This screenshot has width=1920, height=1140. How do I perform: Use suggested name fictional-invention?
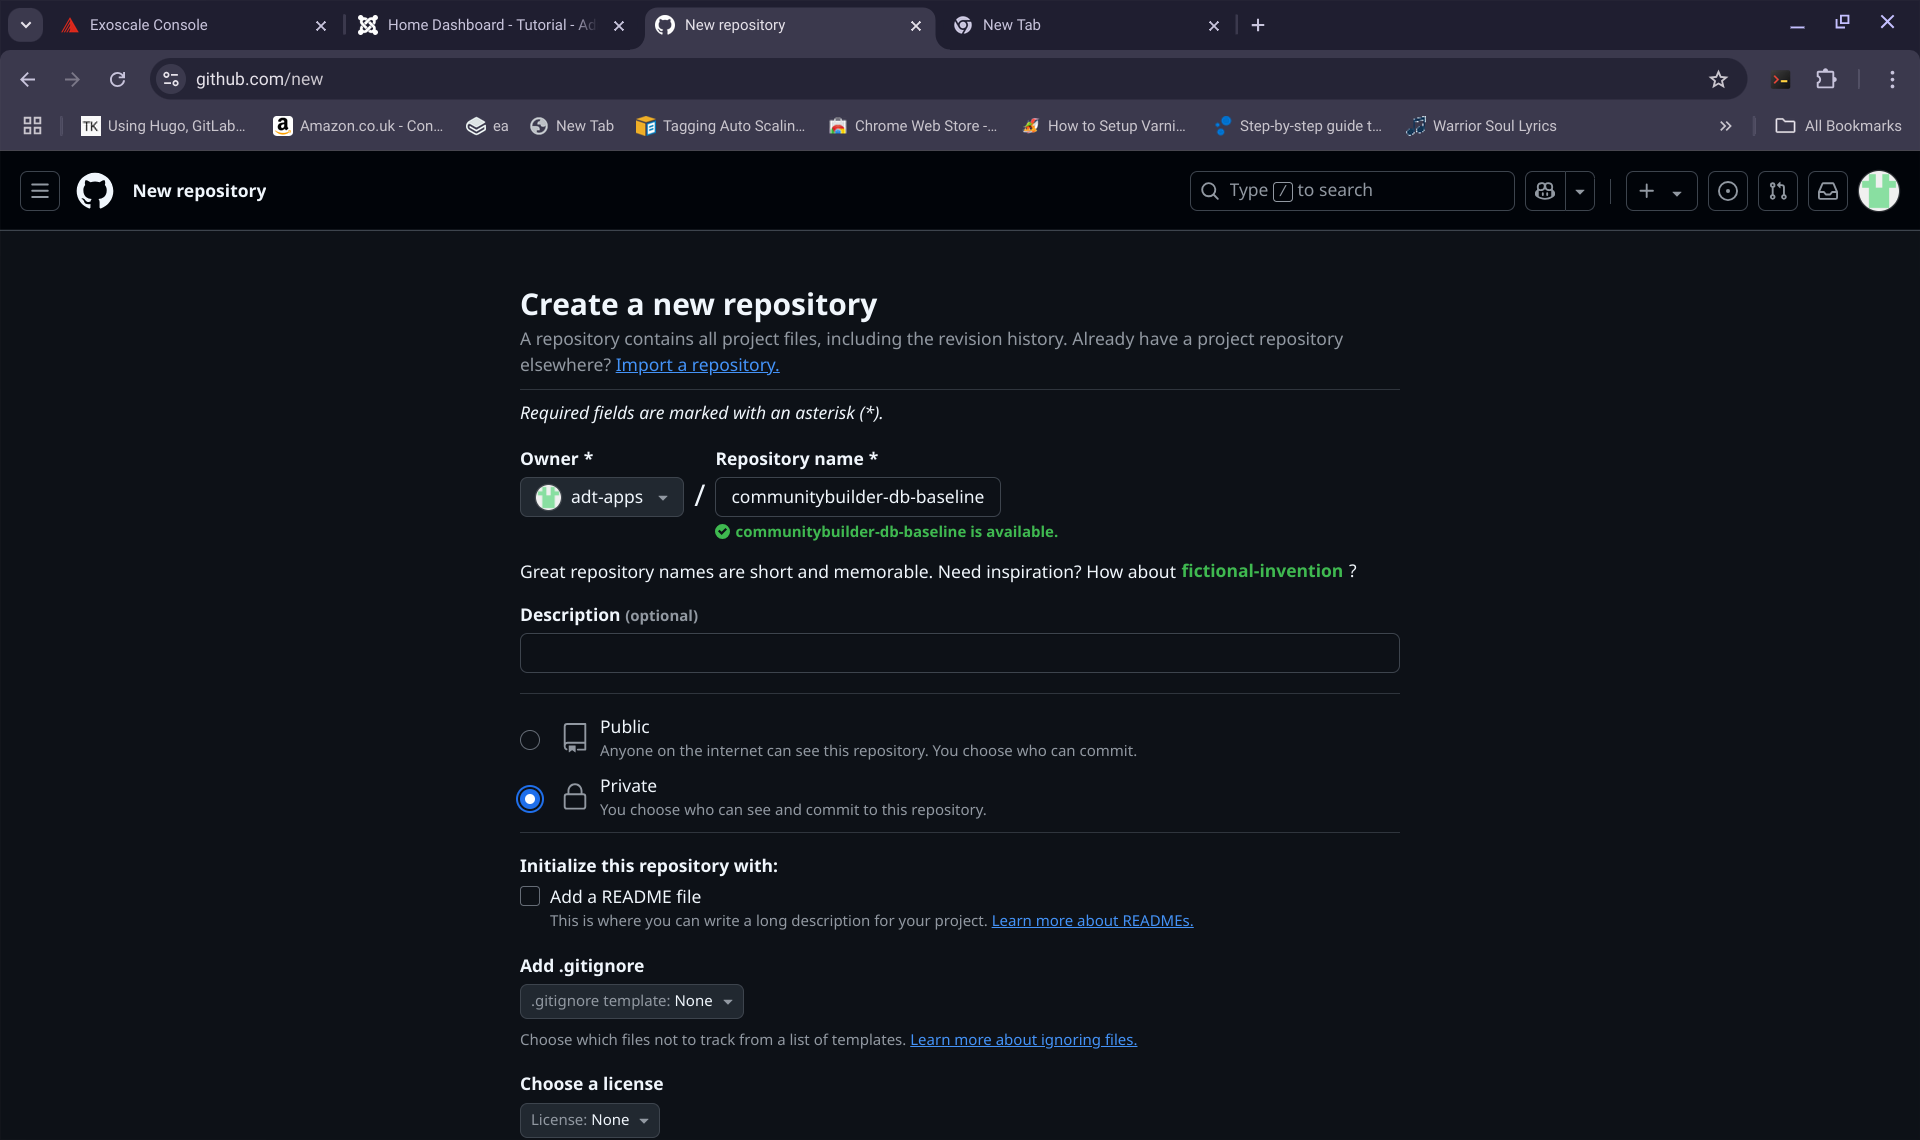[x=1261, y=571]
